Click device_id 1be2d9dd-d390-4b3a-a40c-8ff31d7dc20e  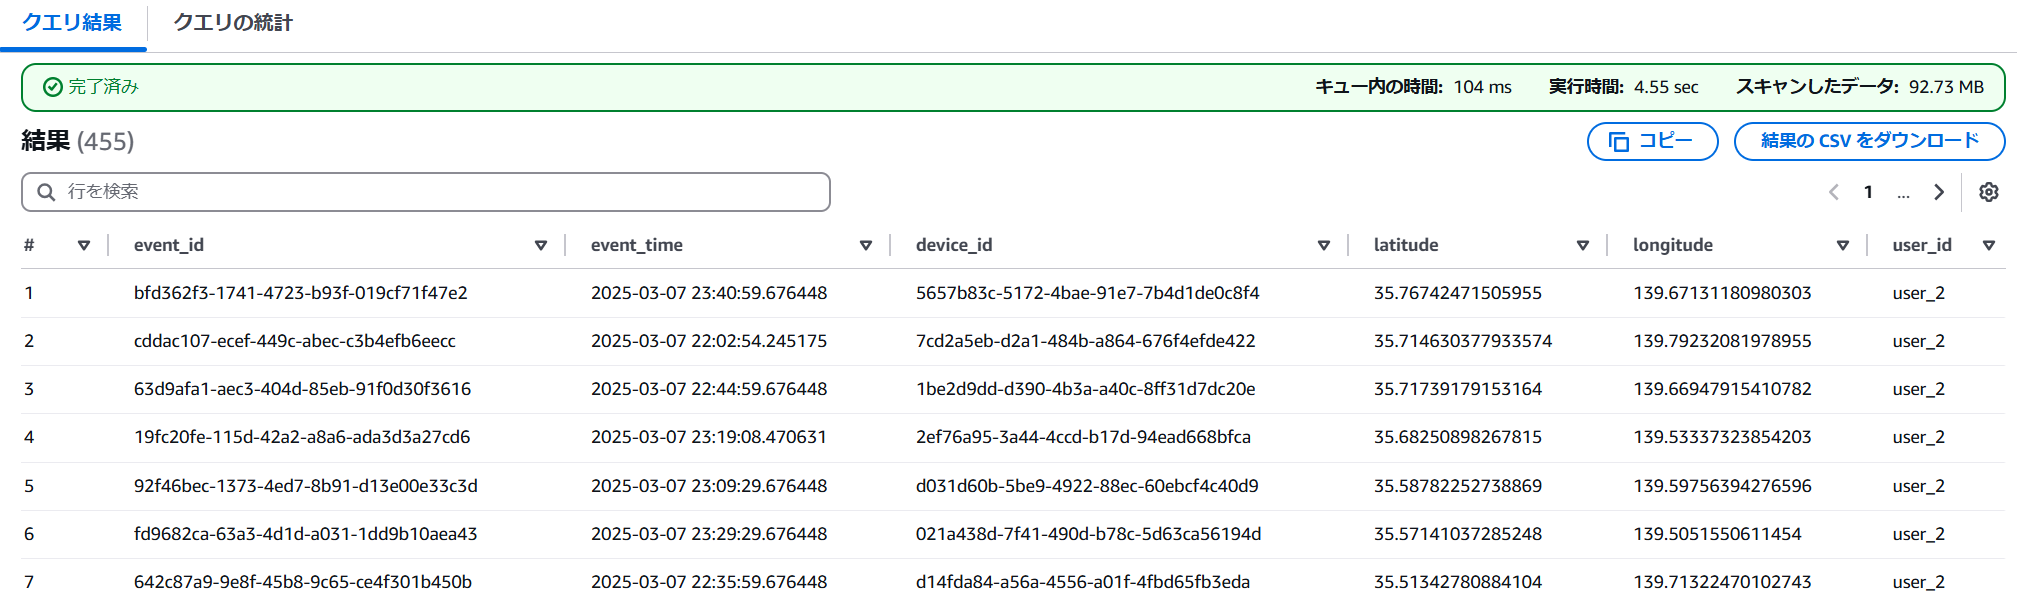click(1086, 389)
